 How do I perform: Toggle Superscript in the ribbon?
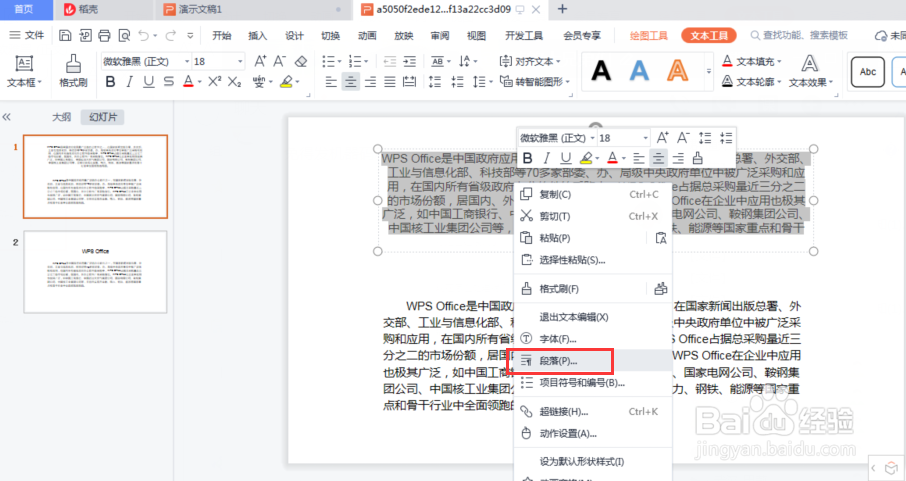point(215,82)
